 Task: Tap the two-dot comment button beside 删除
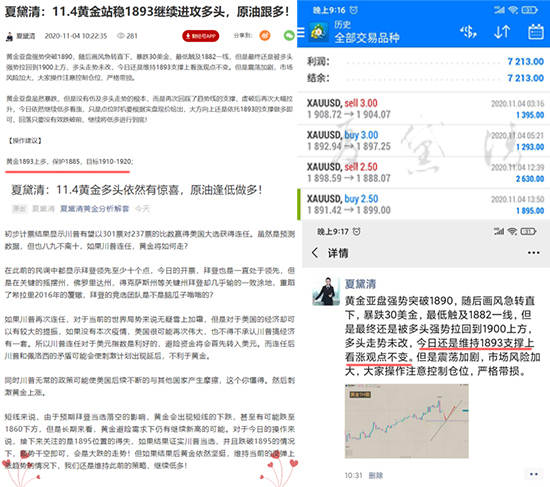click(x=534, y=474)
